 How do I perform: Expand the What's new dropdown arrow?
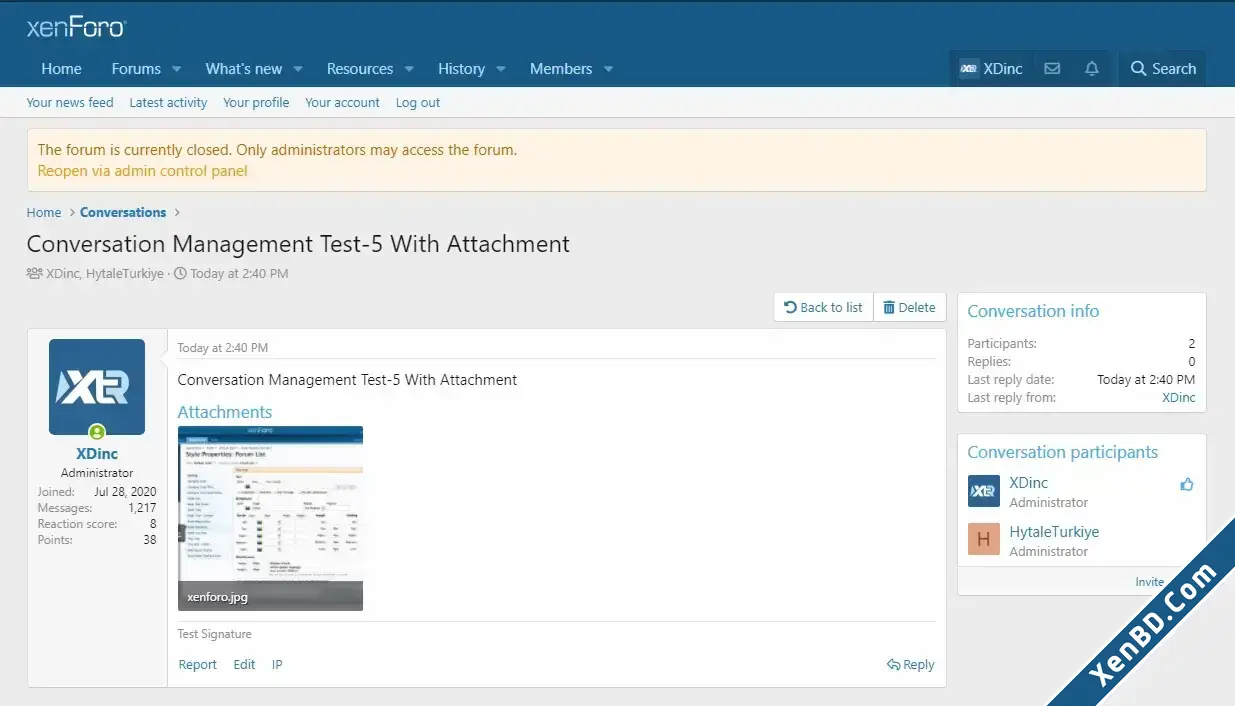298,69
